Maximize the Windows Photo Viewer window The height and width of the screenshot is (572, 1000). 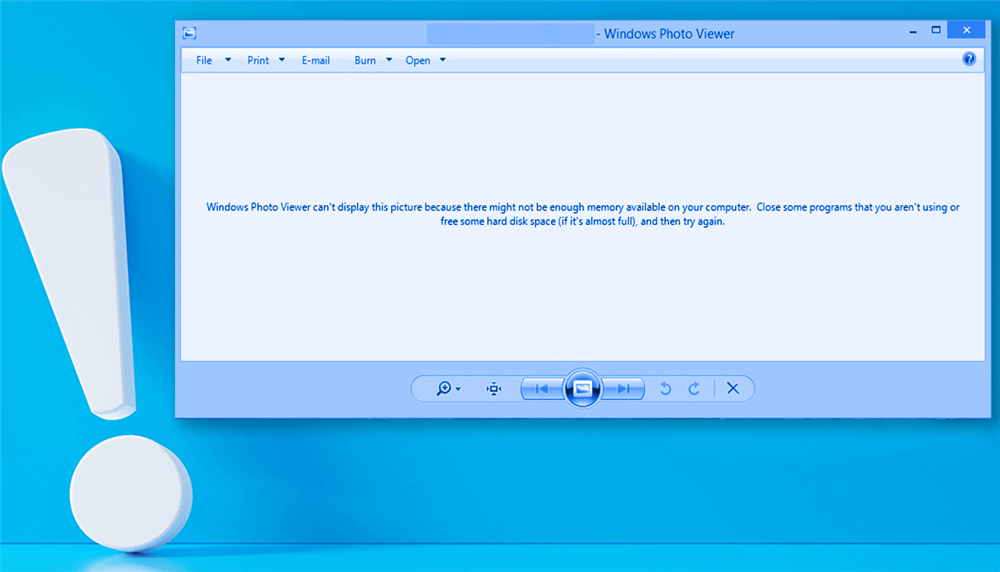(x=936, y=31)
